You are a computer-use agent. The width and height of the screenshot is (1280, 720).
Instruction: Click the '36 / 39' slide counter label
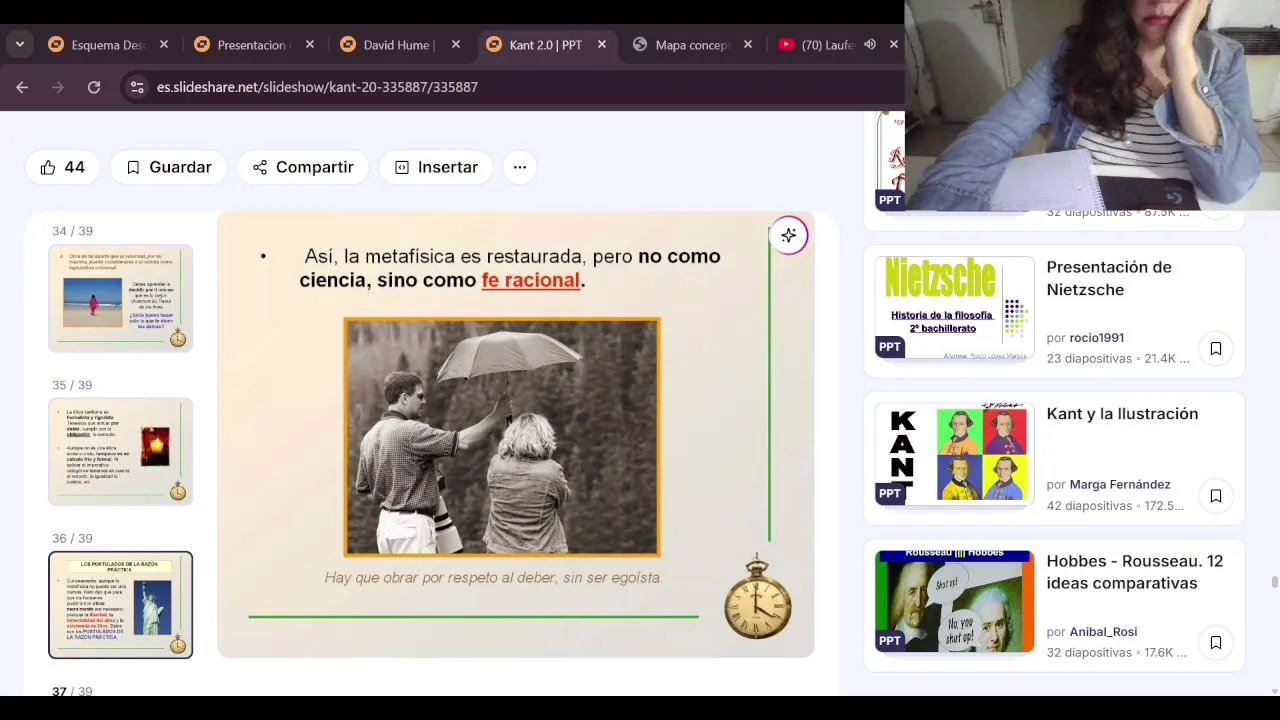click(x=72, y=538)
